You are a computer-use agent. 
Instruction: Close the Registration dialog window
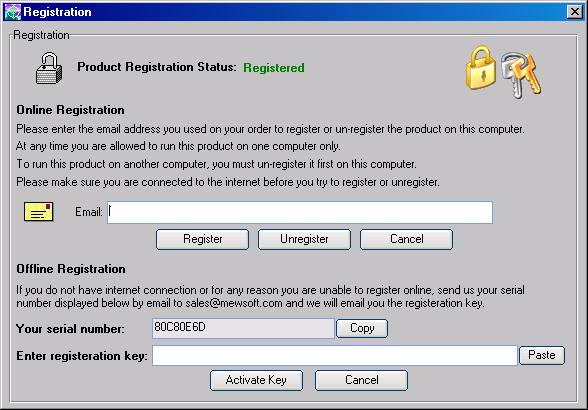tap(575, 12)
